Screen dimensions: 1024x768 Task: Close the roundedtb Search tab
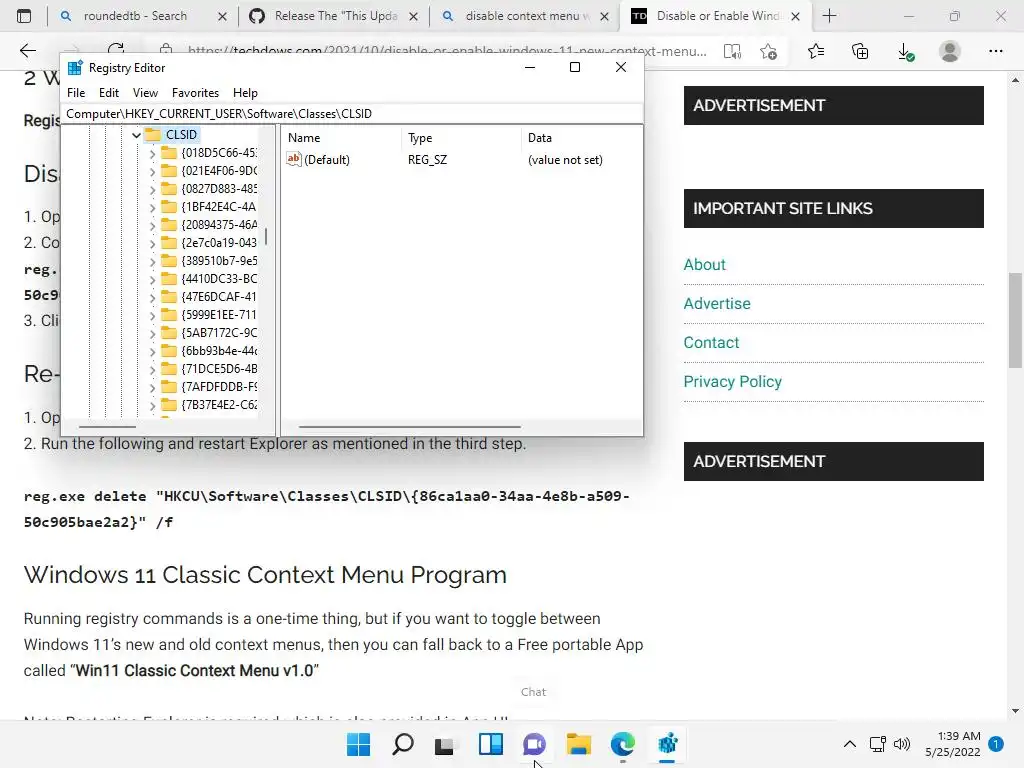click(x=222, y=16)
